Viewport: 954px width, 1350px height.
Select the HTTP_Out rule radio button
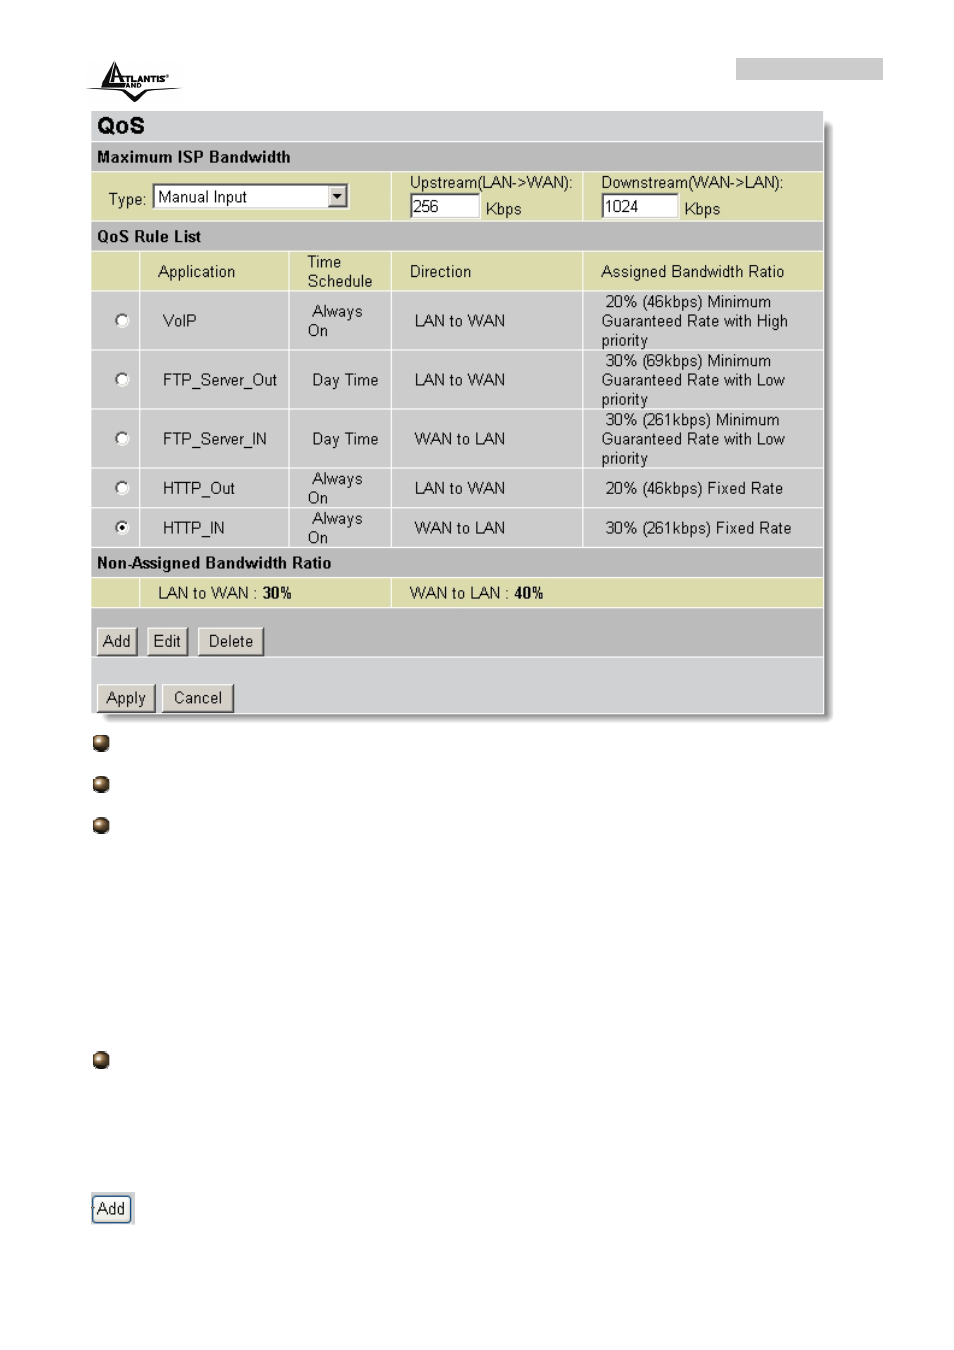[122, 488]
